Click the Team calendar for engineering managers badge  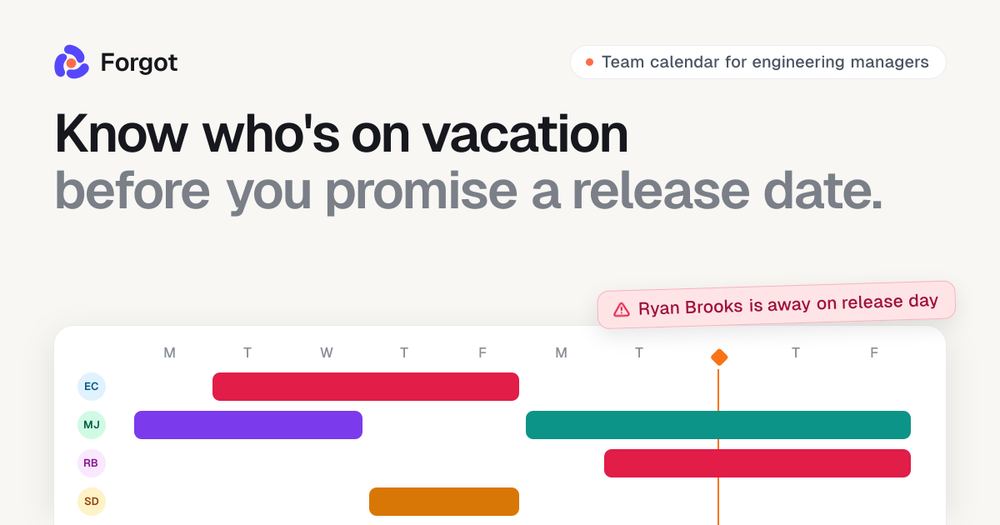[x=758, y=62]
